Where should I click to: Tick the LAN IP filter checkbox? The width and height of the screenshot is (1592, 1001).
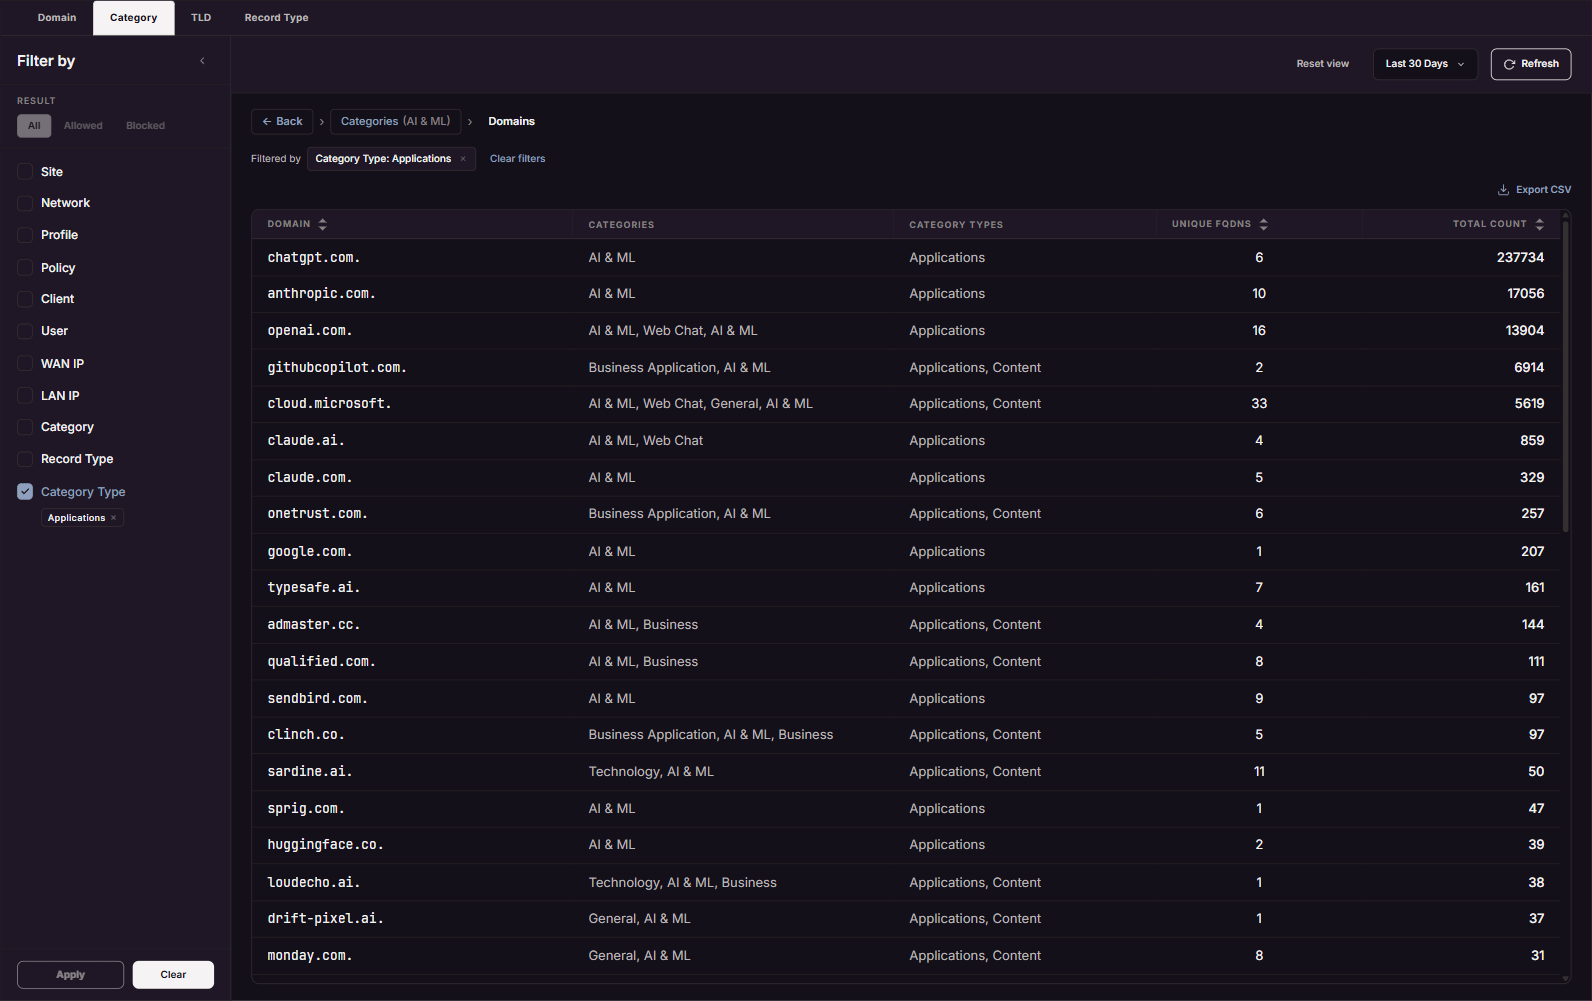coord(25,396)
